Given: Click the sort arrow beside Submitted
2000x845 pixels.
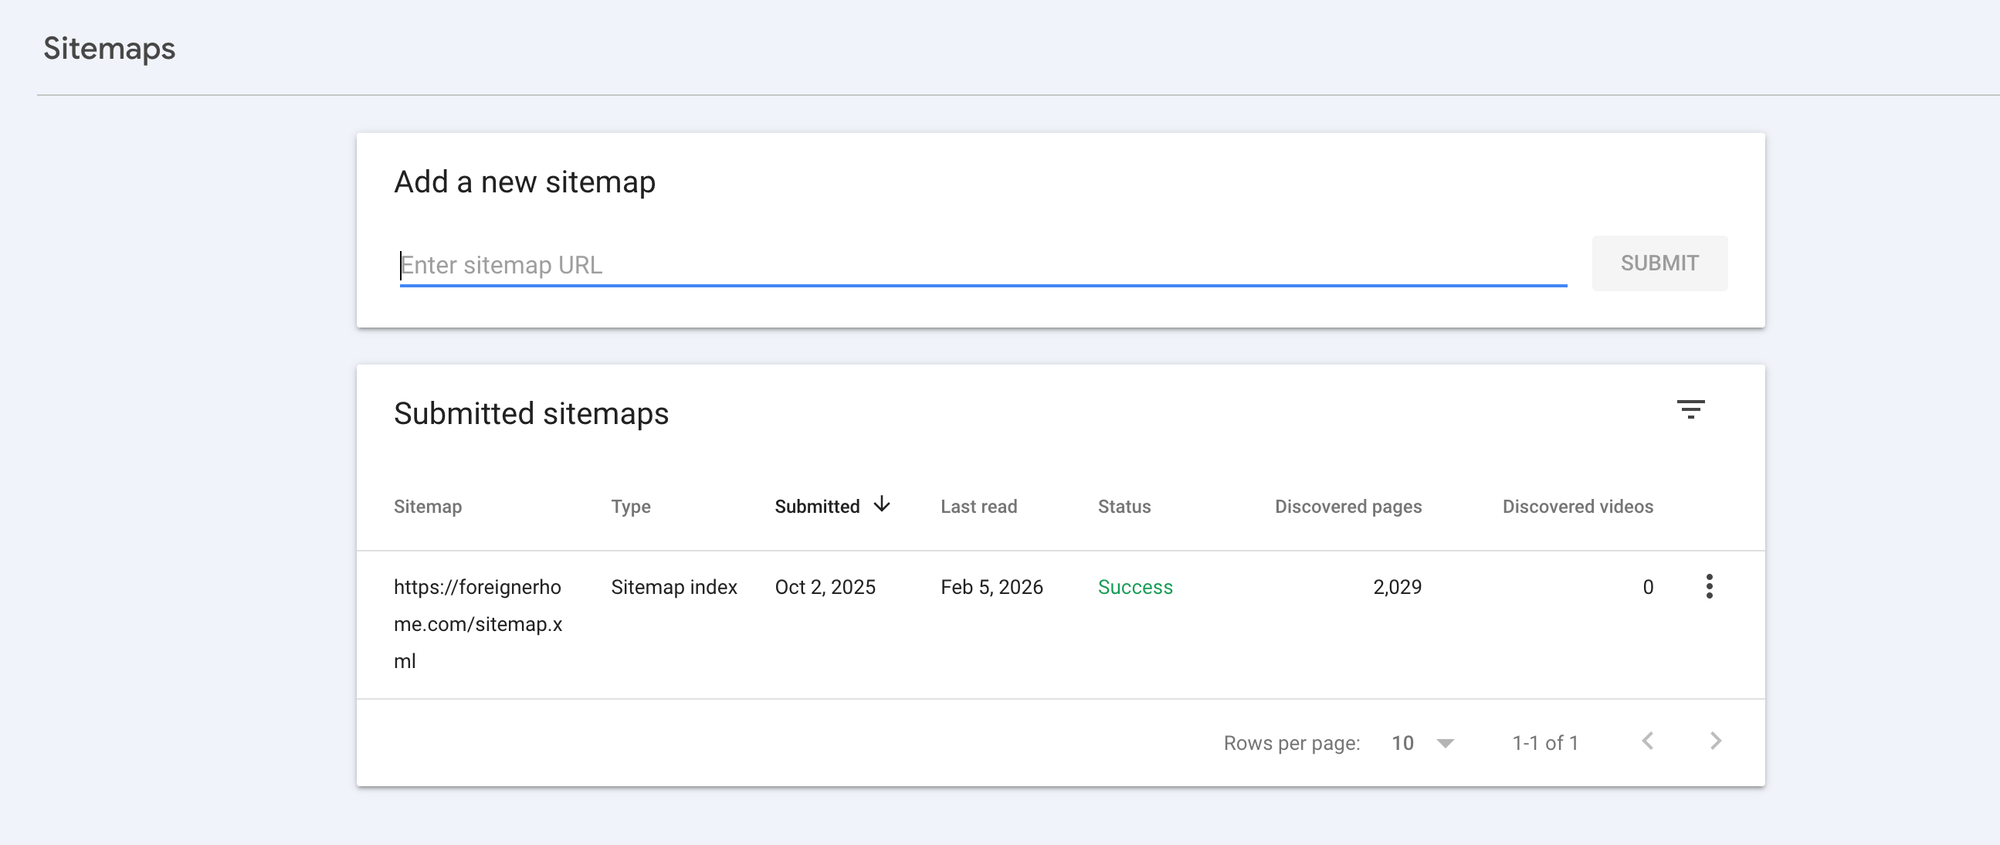Looking at the screenshot, I should [882, 505].
